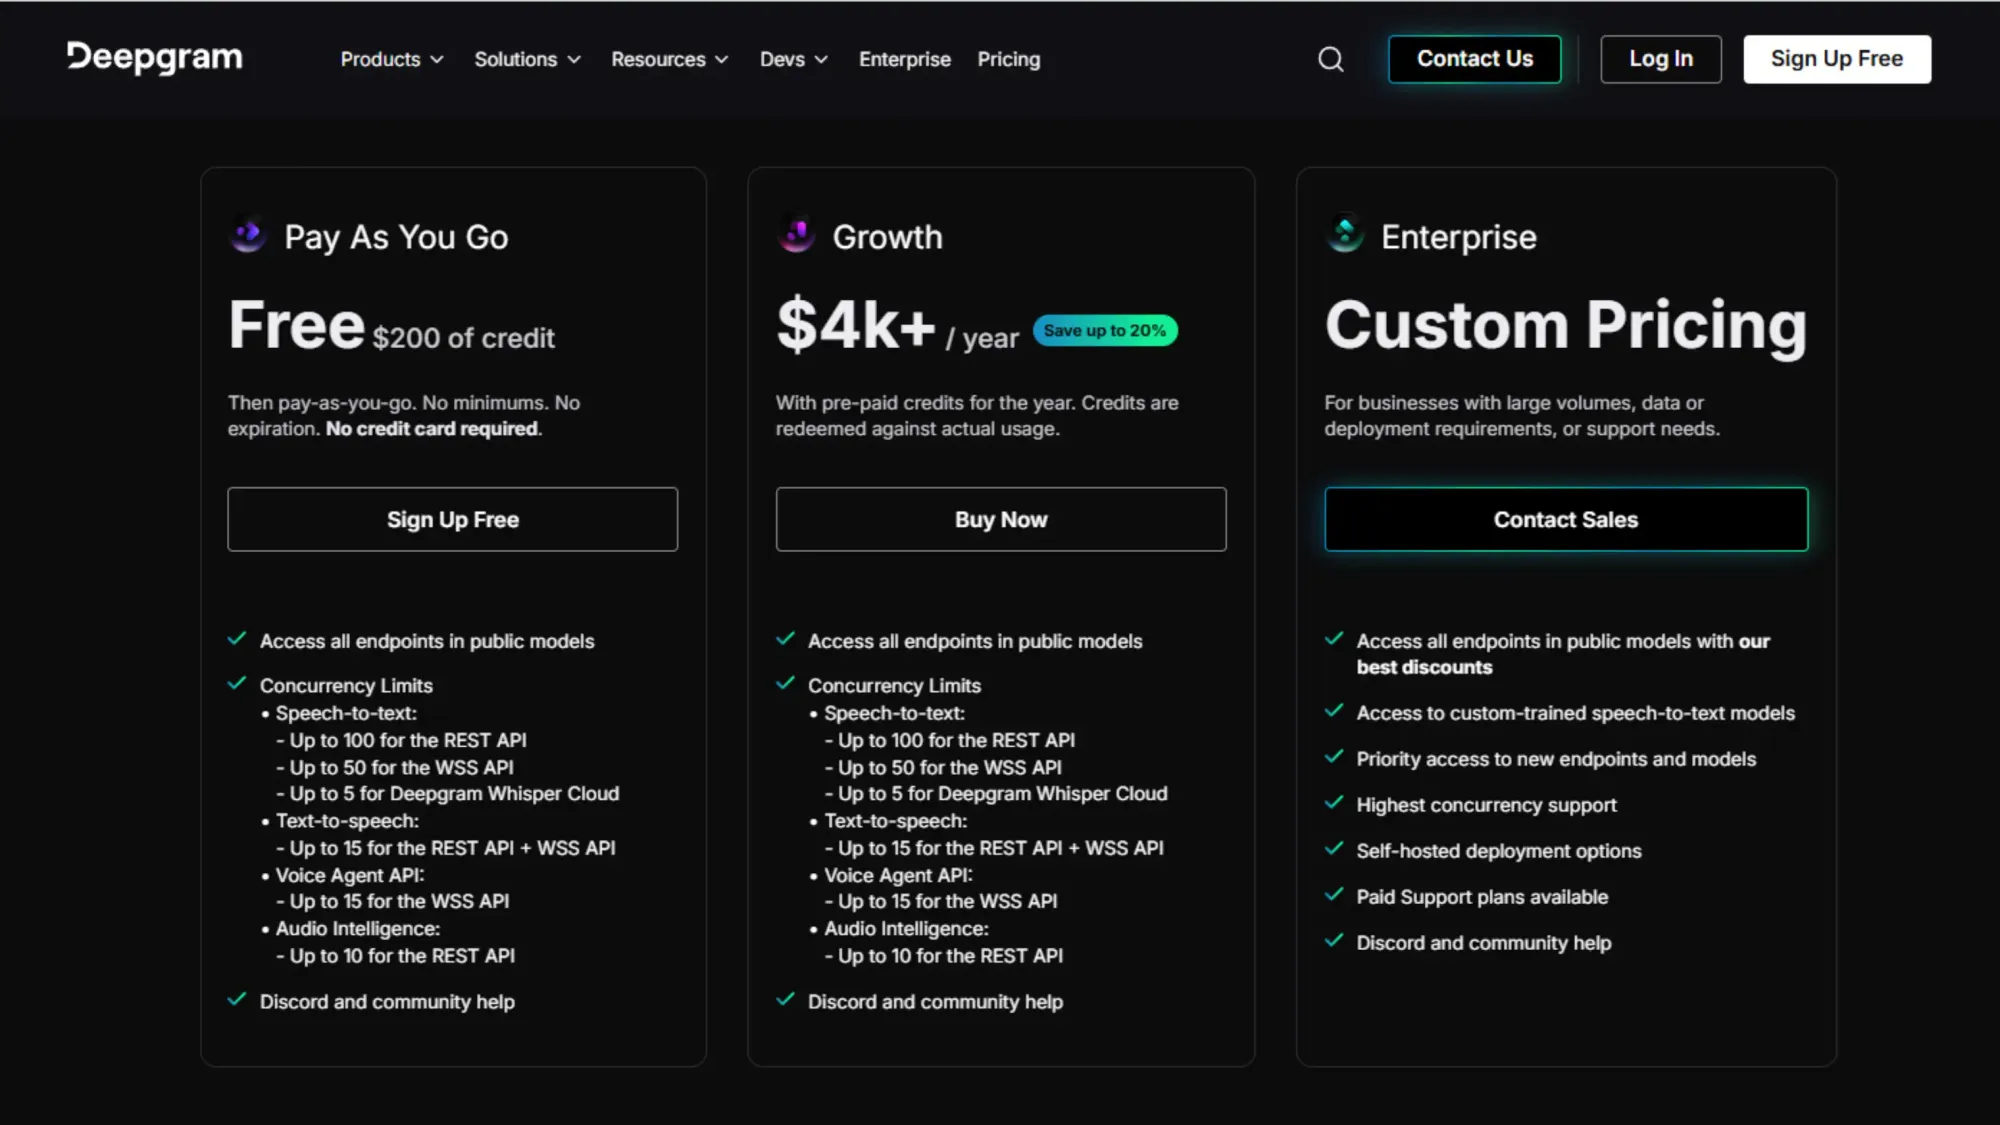The image size is (2000, 1125).
Task: Click the checkmark beside Discord and community help
Action: [x=238, y=999]
